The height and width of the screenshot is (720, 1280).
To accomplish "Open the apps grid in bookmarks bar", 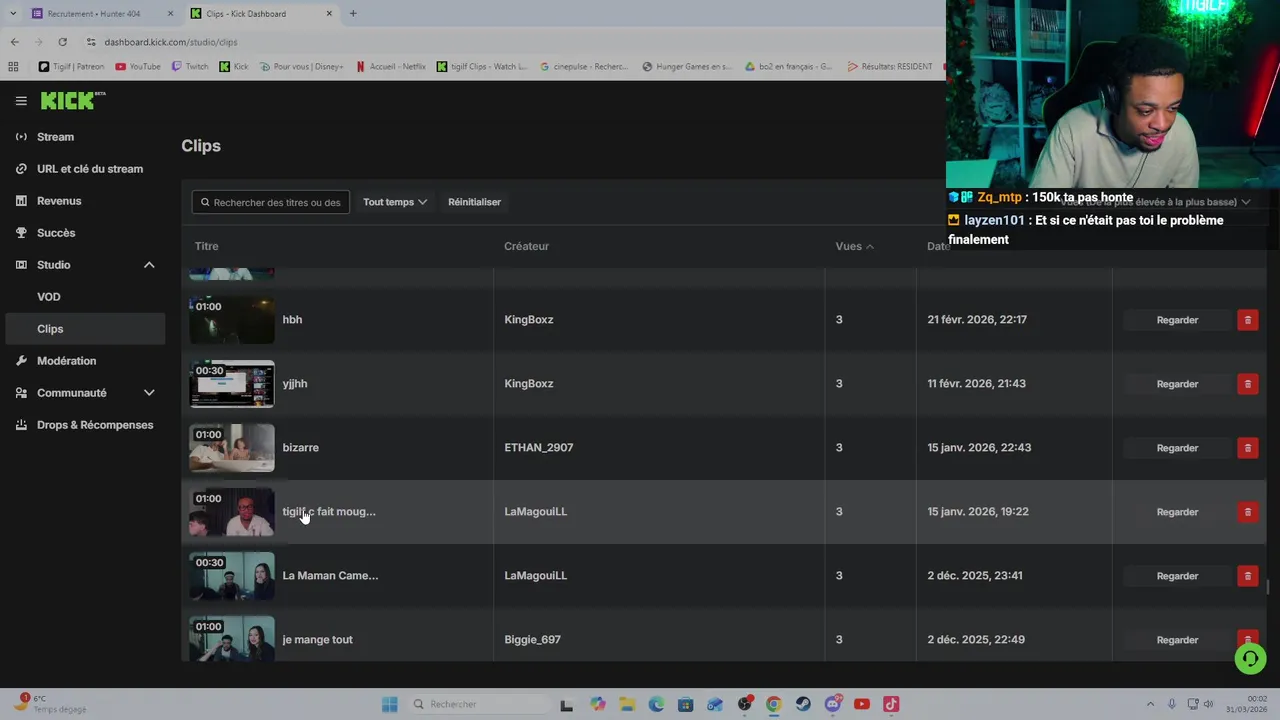I will (x=13, y=67).
